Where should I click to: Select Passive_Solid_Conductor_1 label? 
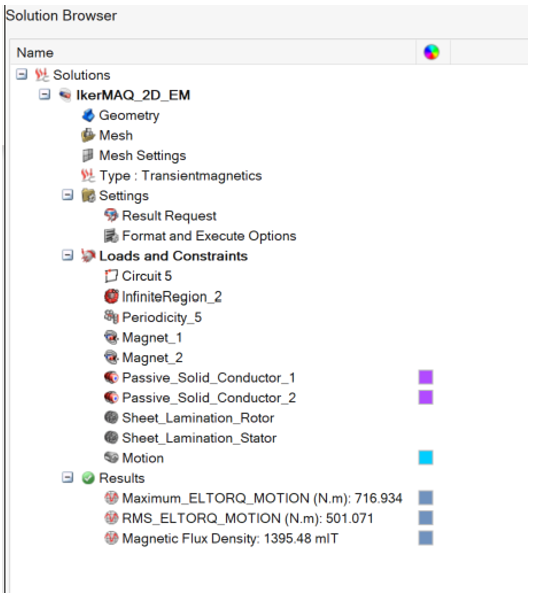[x=209, y=378]
